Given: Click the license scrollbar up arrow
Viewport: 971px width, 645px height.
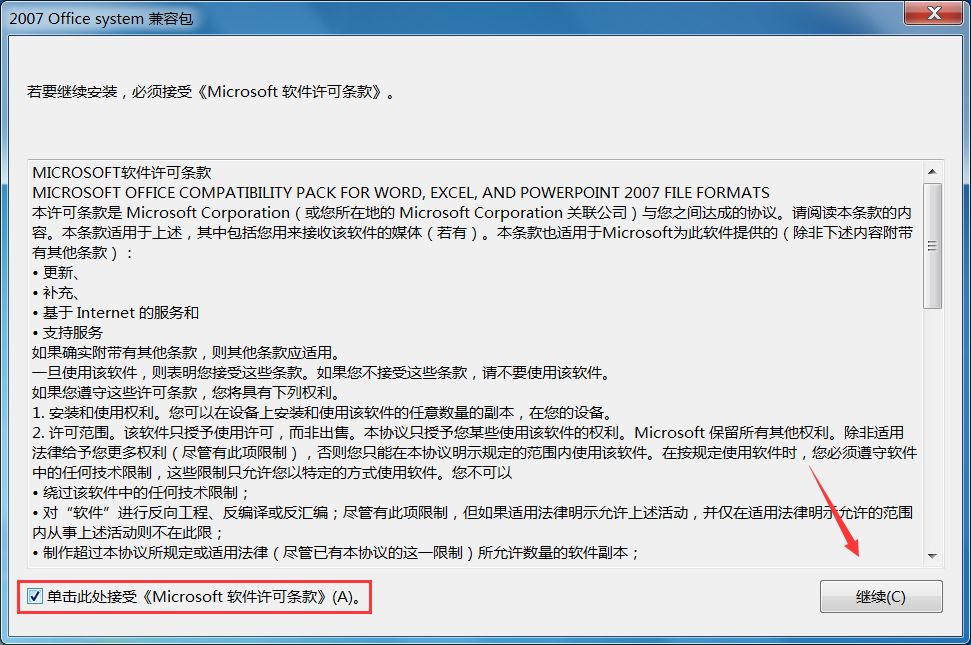Looking at the screenshot, I should click(x=932, y=171).
